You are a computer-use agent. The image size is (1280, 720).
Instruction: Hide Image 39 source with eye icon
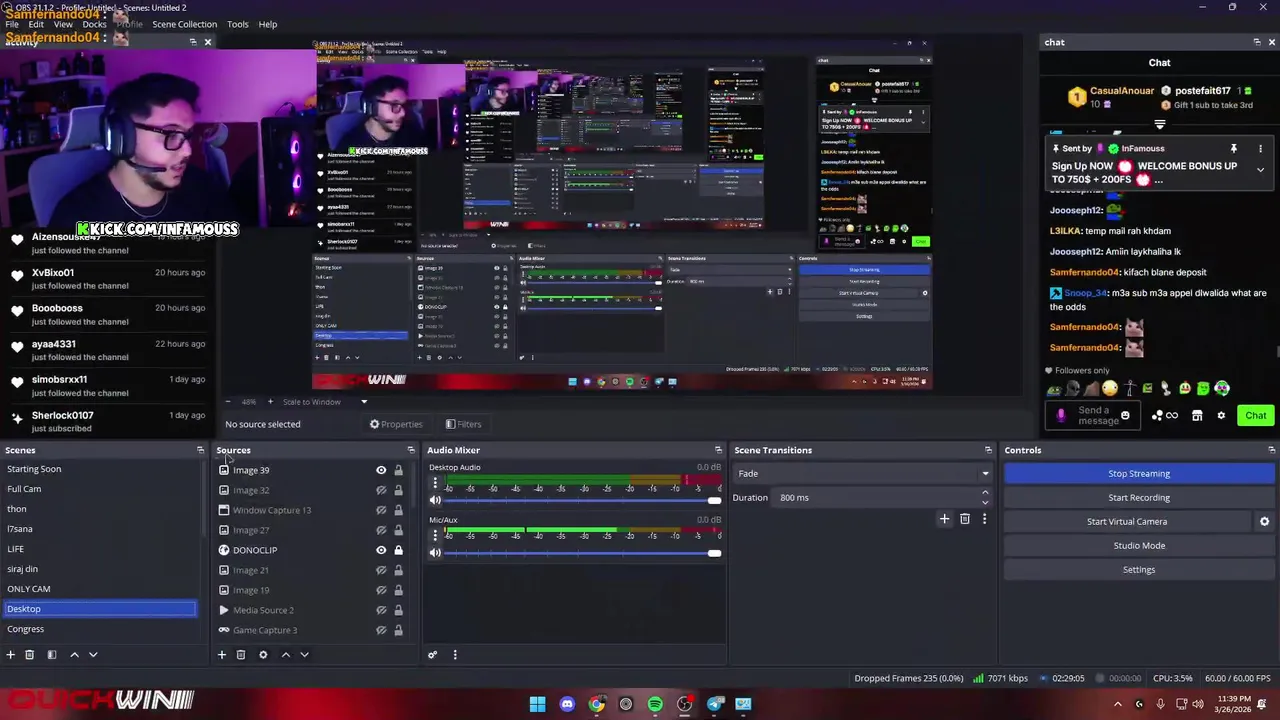tap(381, 470)
